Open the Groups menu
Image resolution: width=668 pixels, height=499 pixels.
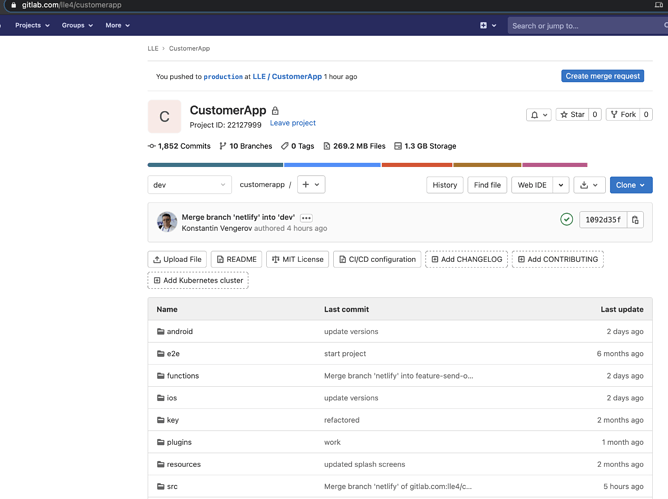coord(77,26)
